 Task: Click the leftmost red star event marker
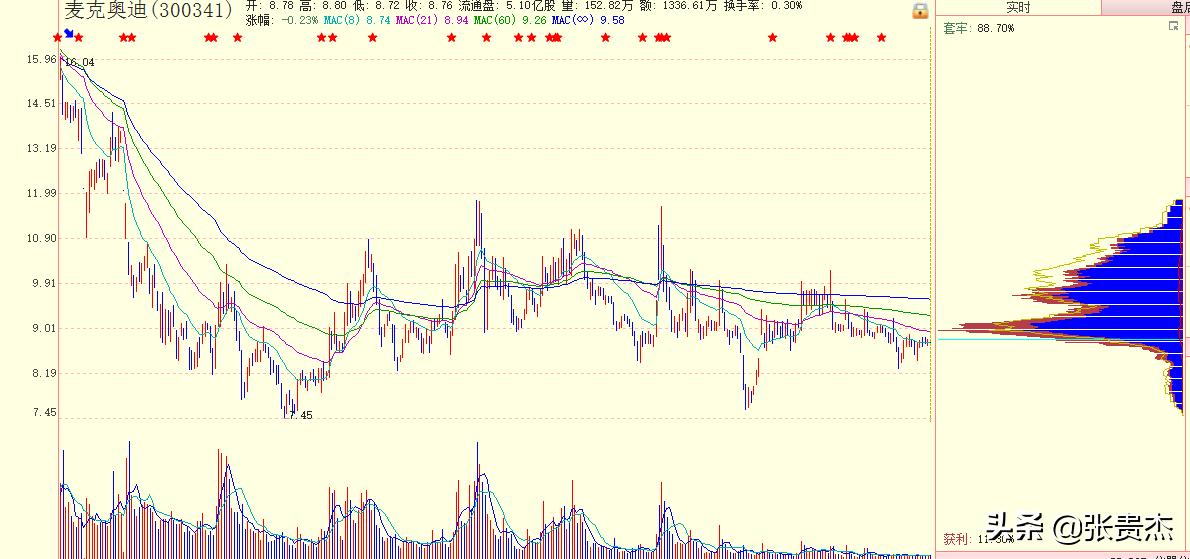tap(58, 37)
